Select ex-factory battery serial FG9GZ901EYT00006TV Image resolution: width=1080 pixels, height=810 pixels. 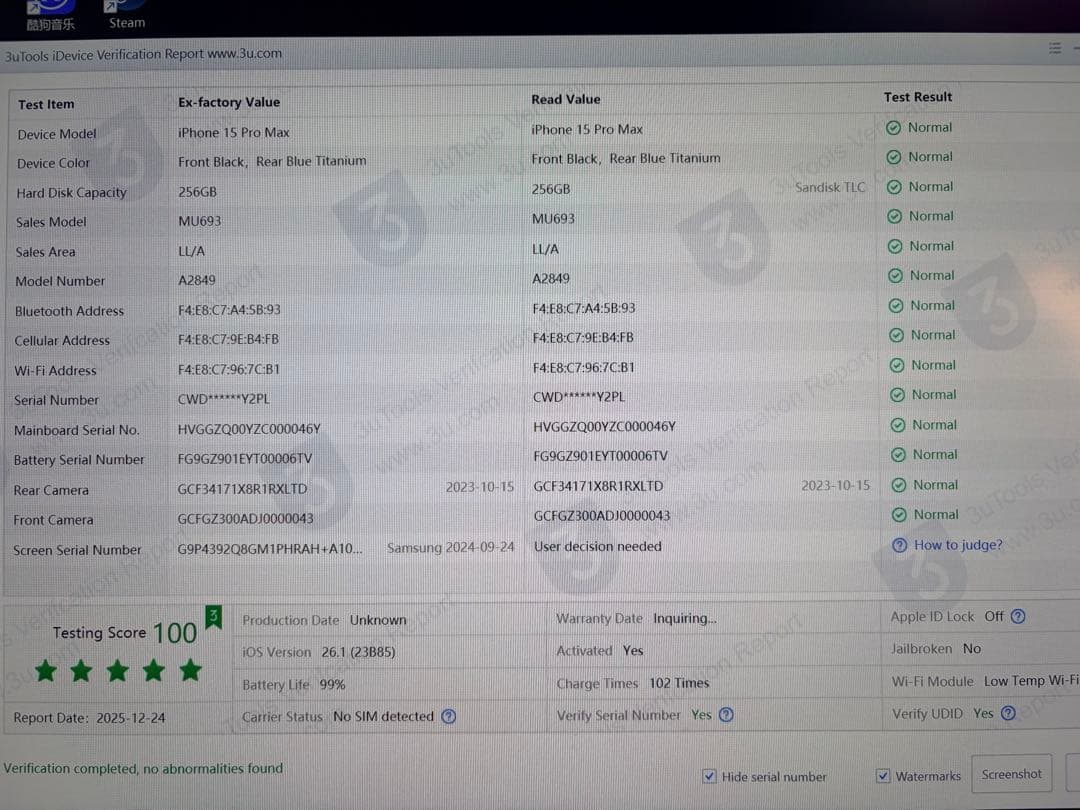(245, 459)
